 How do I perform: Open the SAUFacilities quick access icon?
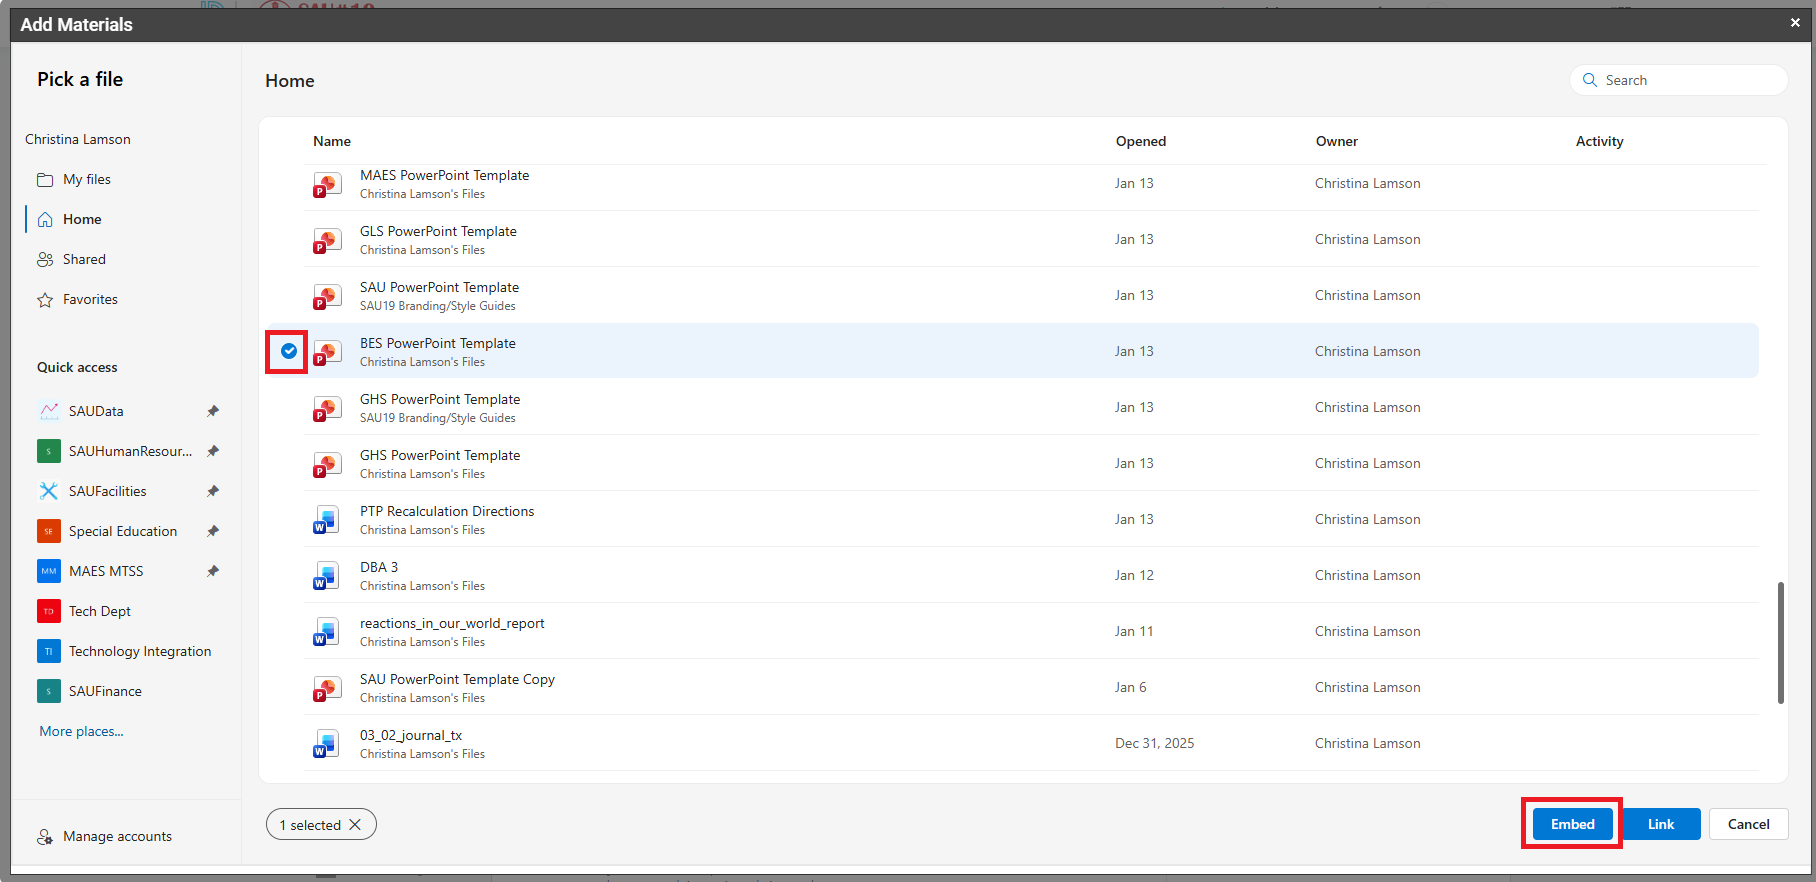[48, 491]
